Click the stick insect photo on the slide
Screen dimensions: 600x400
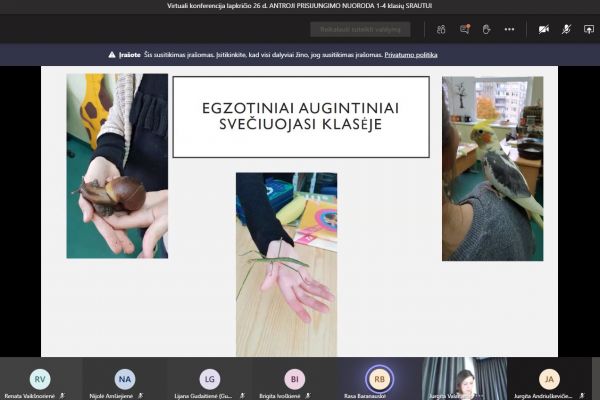(x=286, y=264)
